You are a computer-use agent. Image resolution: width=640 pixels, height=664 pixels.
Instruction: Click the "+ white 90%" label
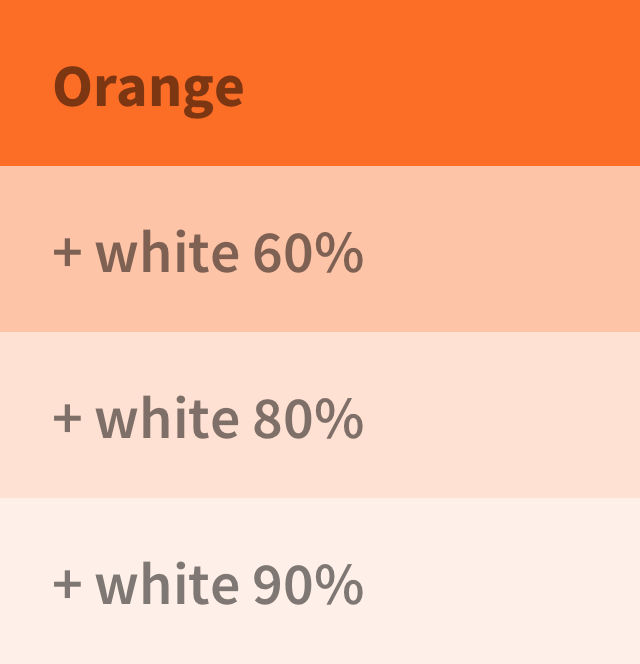point(207,585)
